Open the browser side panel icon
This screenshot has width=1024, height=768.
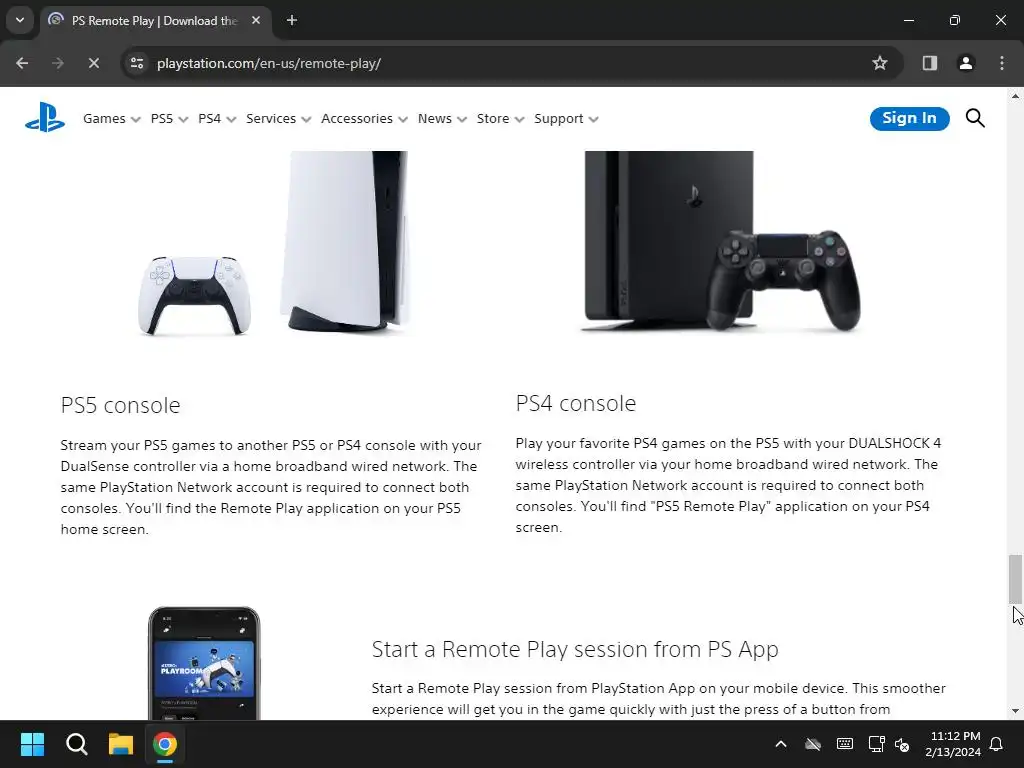pyautogui.click(x=930, y=63)
